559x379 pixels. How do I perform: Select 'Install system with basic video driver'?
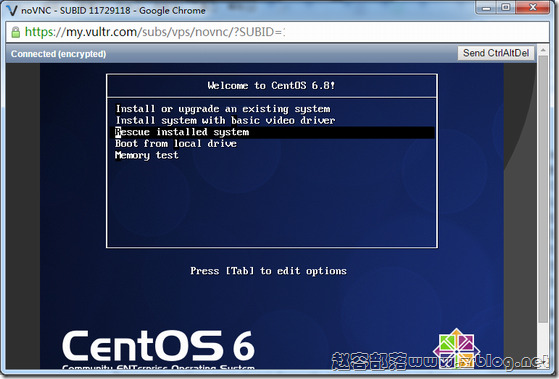[225, 120]
